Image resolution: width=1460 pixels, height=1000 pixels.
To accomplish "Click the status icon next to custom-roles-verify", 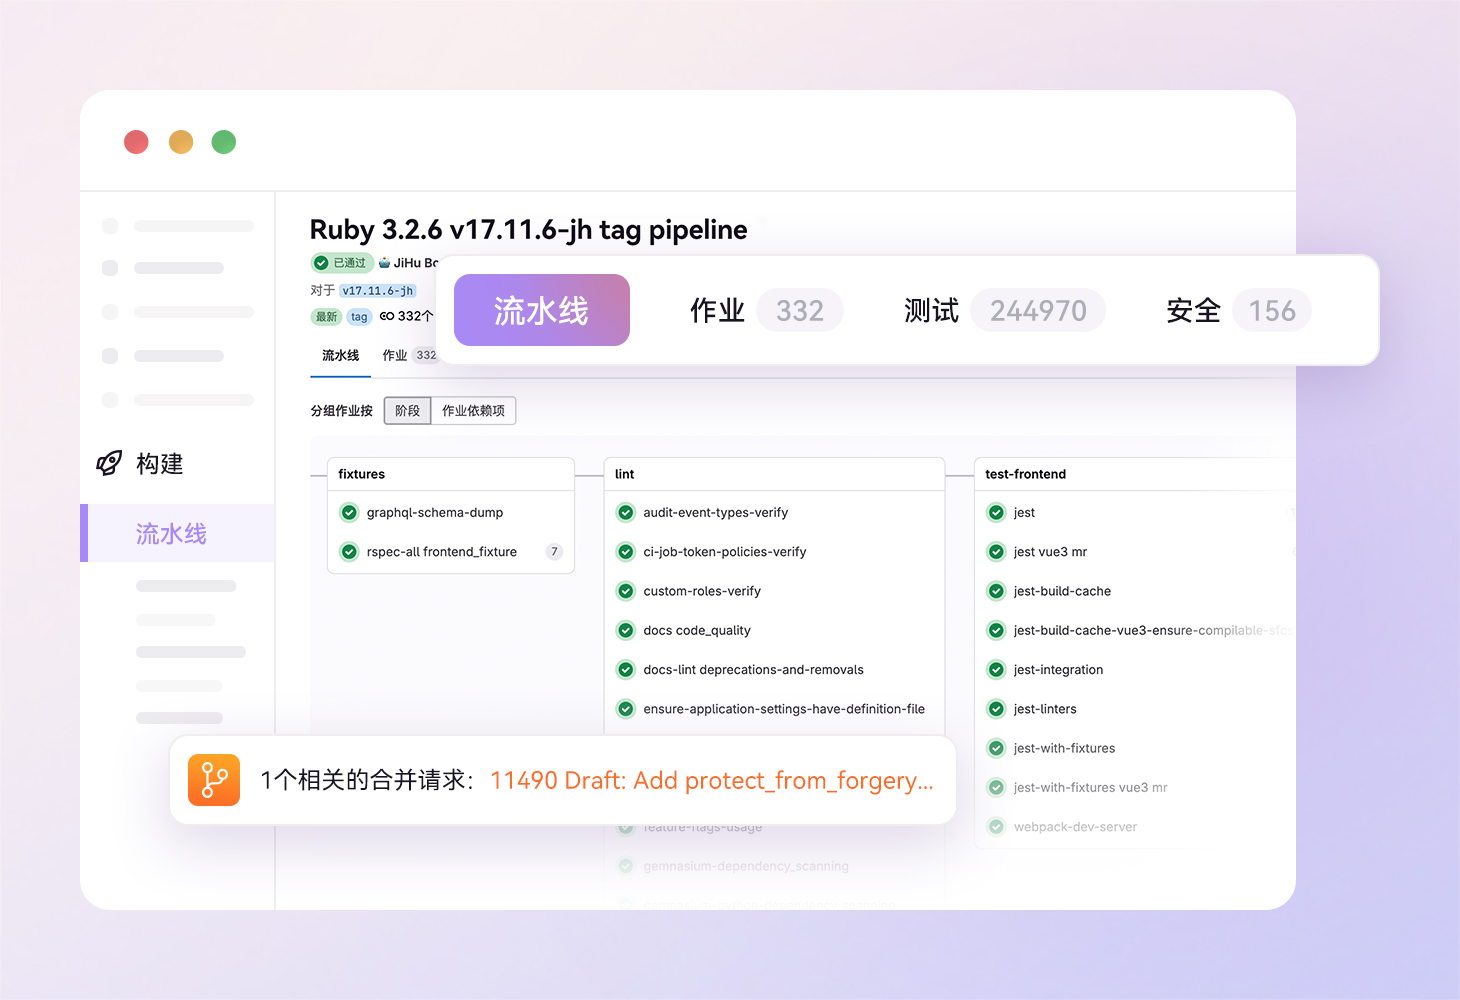I will tap(626, 591).
